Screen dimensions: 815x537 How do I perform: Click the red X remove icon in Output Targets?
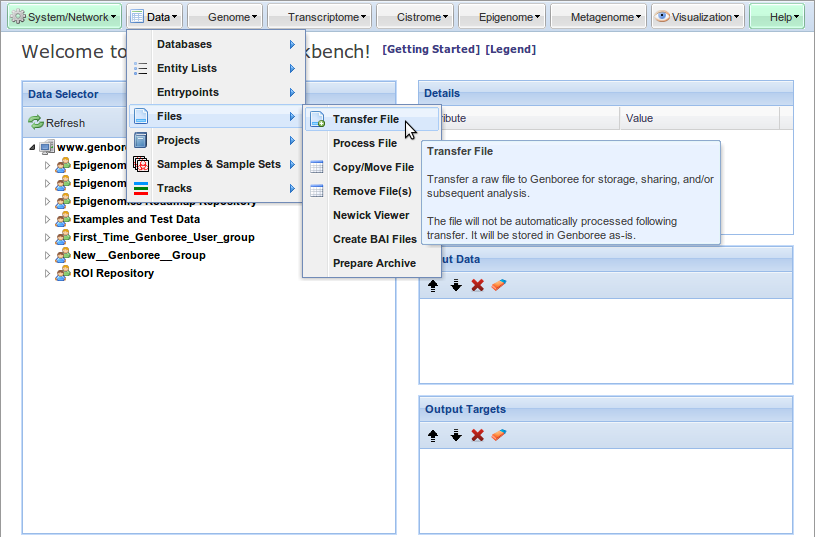(x=478, y=435)
